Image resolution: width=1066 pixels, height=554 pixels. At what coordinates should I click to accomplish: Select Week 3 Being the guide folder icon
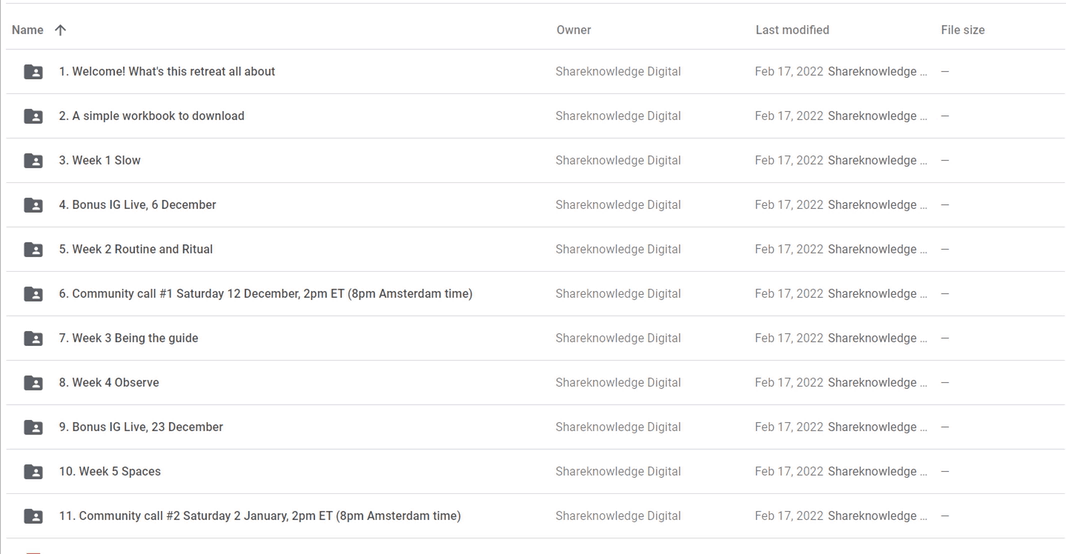[33, 338]
